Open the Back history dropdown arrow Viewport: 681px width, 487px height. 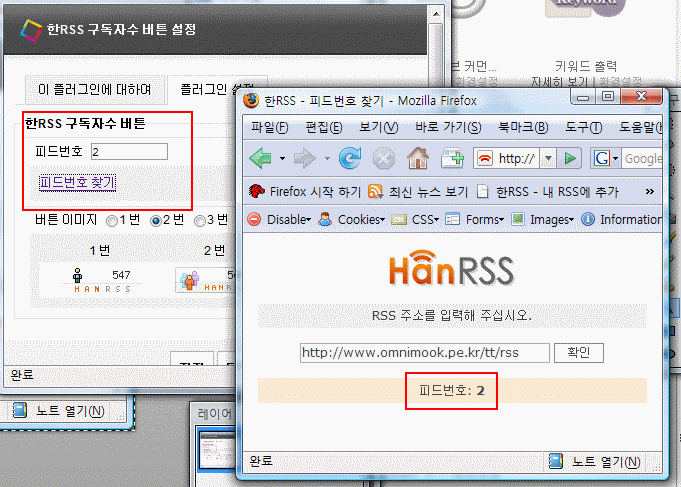coord(282,159)
